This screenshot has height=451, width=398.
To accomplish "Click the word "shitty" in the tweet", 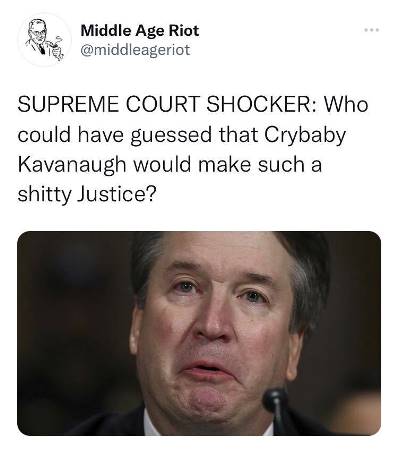I will 44,194.
